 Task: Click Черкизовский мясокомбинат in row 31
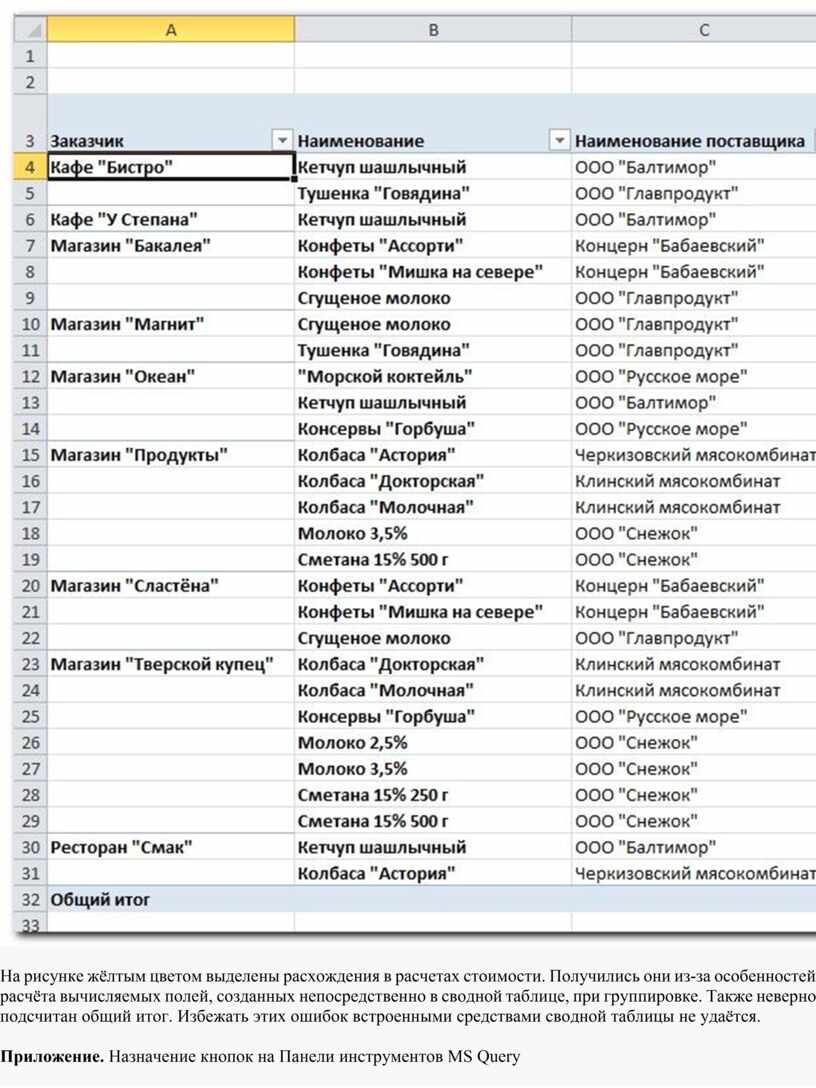pos(694,874)
